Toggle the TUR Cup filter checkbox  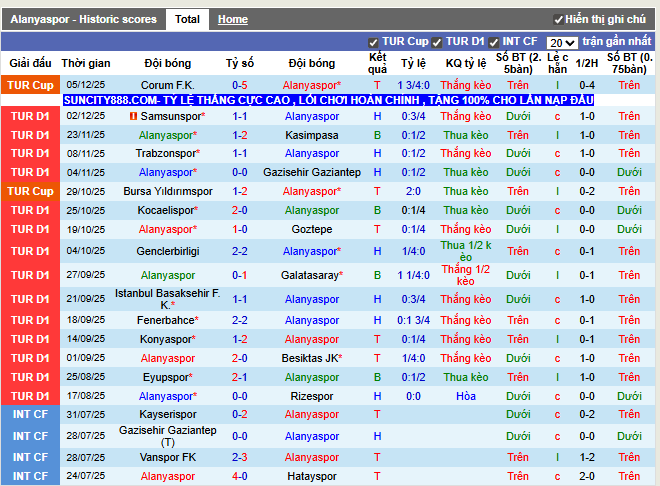pyautogui.click(x=373, y=43)
